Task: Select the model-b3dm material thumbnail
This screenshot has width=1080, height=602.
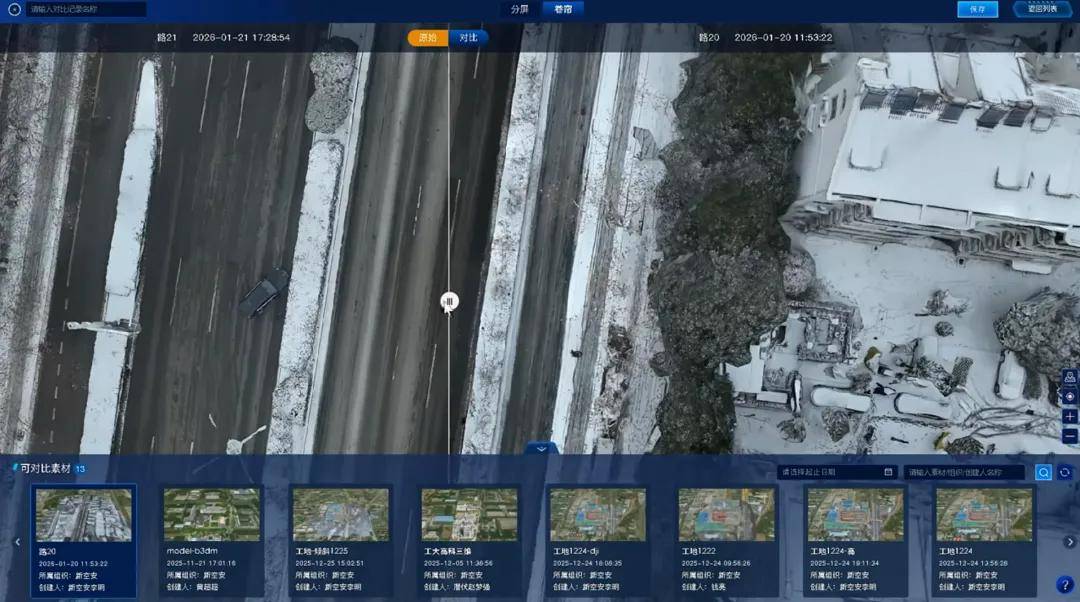Action: [x=211, y=514]
